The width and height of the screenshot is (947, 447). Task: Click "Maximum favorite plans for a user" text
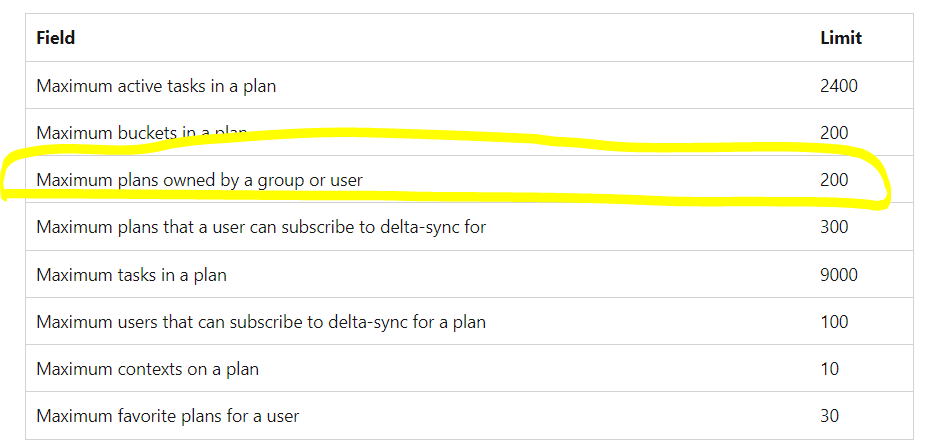click(167, 416)
